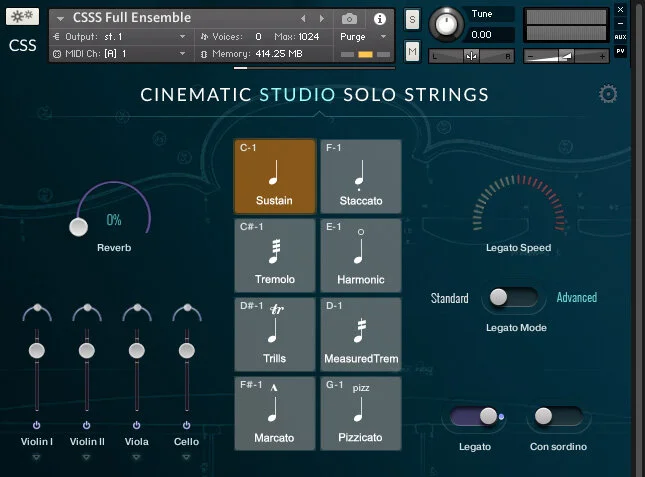Click the Voices 0 readout
Image resolution: width=645 pixels, height=477 pixels.
point(258,37)
